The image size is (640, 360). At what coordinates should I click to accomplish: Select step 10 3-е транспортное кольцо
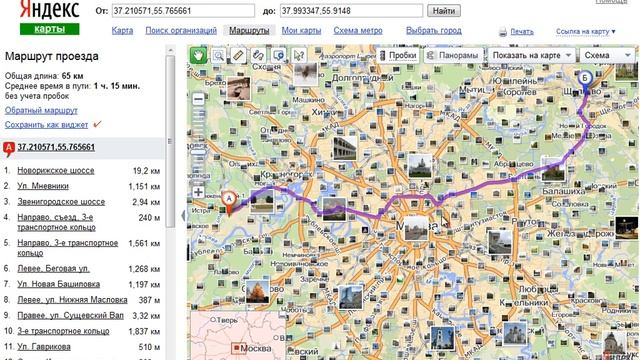pyautogui.click(x=63, y=331)
